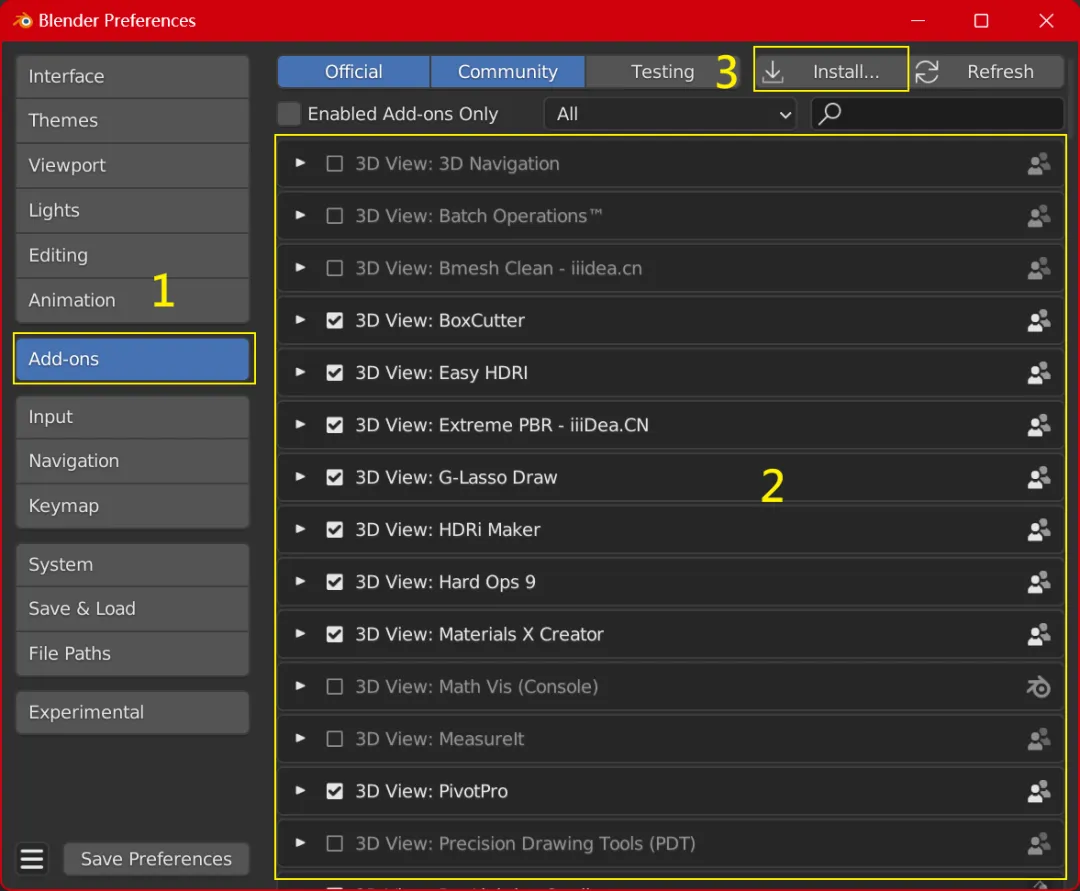Expand the 3D Navigation add-on details
1080x891 pixels.
[300, 163]
